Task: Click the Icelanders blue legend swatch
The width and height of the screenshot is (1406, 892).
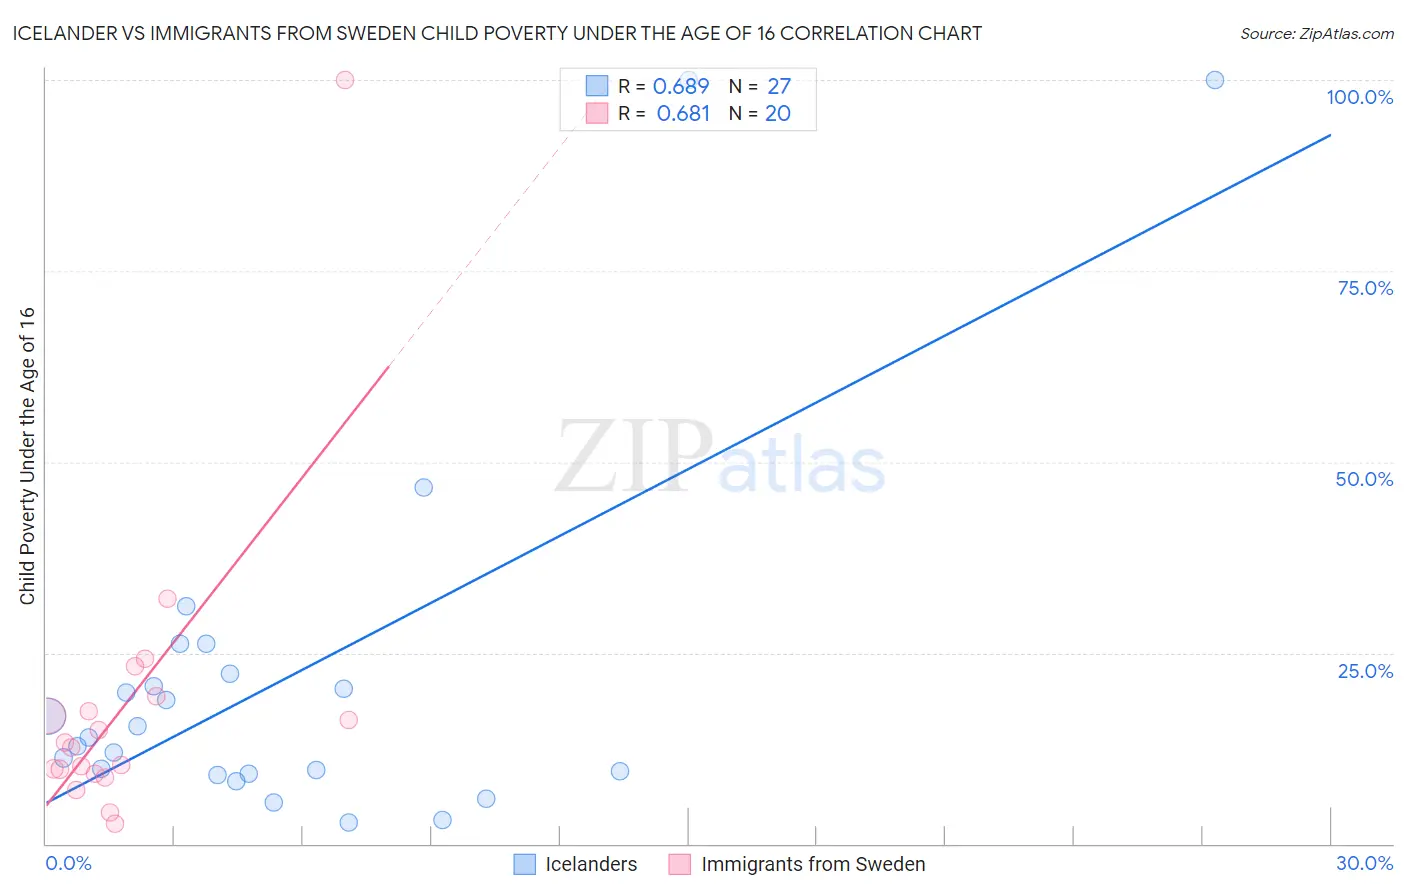Action: pyautogui.click(x=524, y=864)
